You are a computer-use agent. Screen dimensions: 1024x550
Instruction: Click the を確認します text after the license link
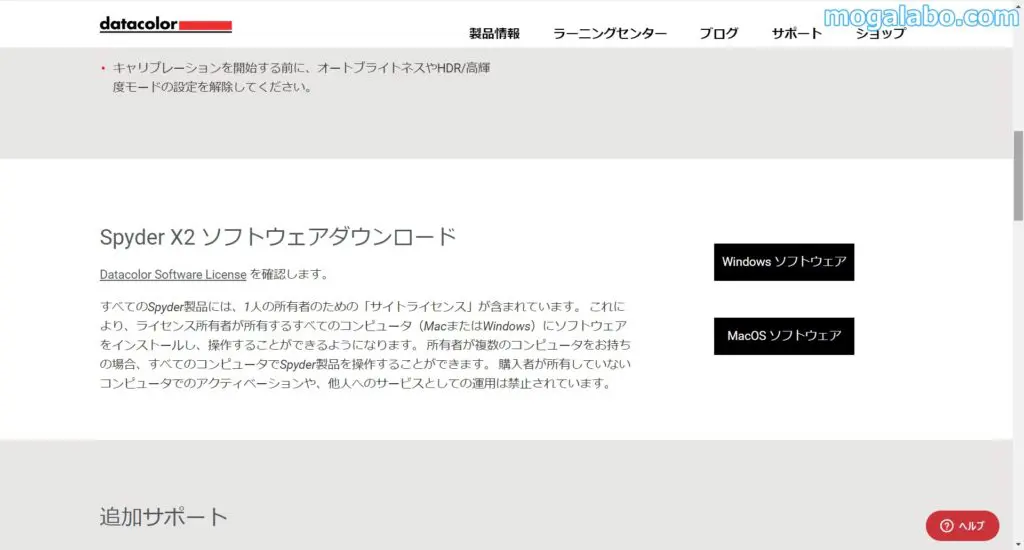point(289,274)
